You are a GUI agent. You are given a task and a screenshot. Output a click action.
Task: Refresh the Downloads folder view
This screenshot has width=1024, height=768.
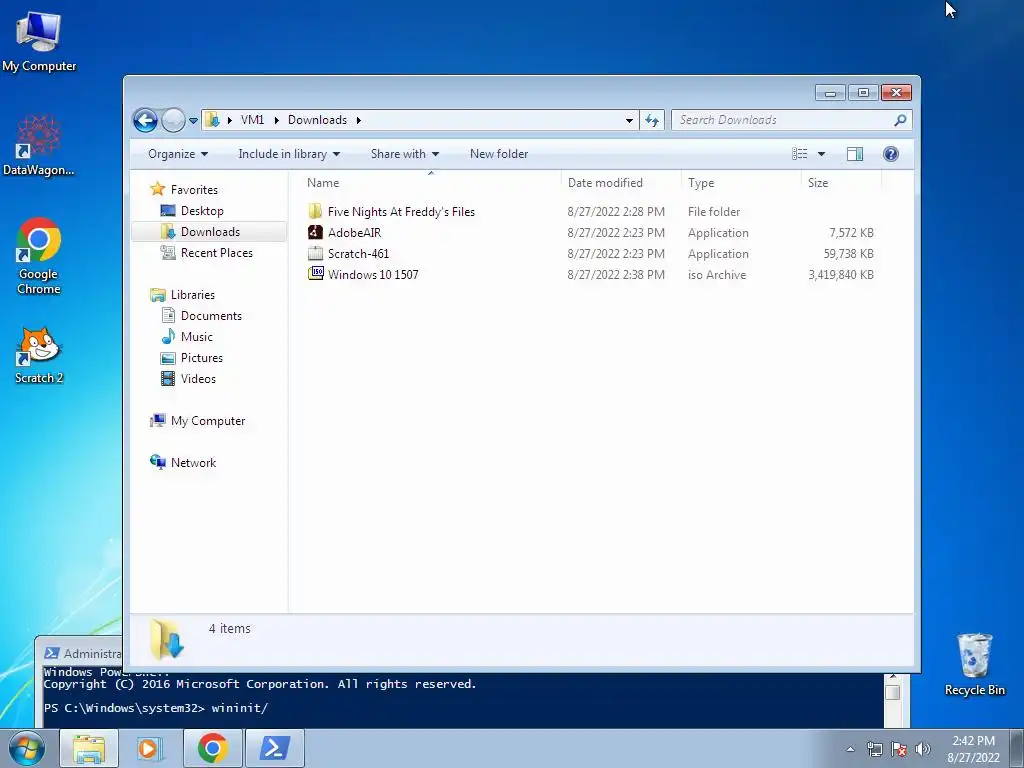pos(652,120)
